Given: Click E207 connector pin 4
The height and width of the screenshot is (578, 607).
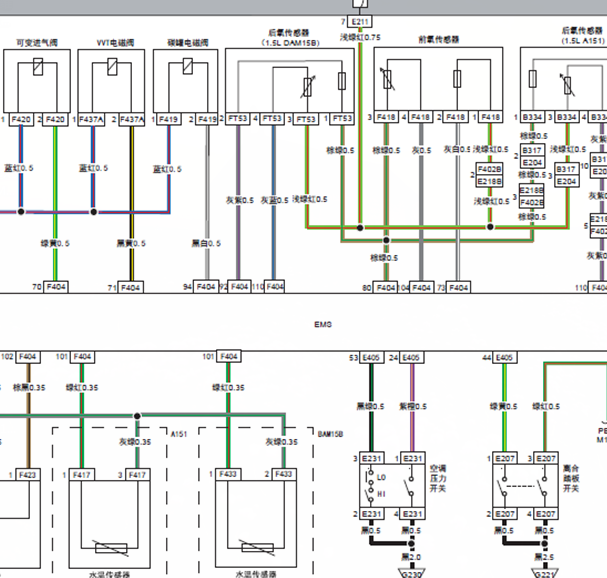Looking at the screenshot, I should pos(546,514).
